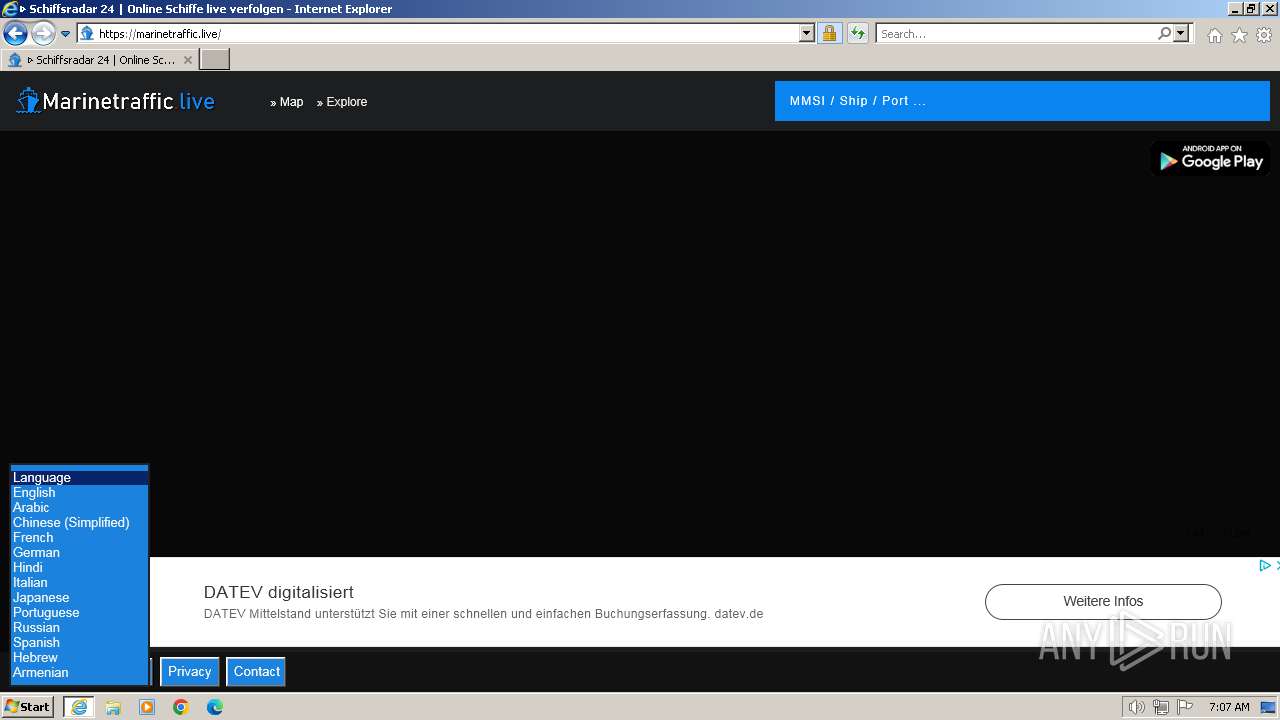This screenshot has width=1280, height=720.
Task: Choose Hebrew in the language list
Action: [x=79, y=658]
